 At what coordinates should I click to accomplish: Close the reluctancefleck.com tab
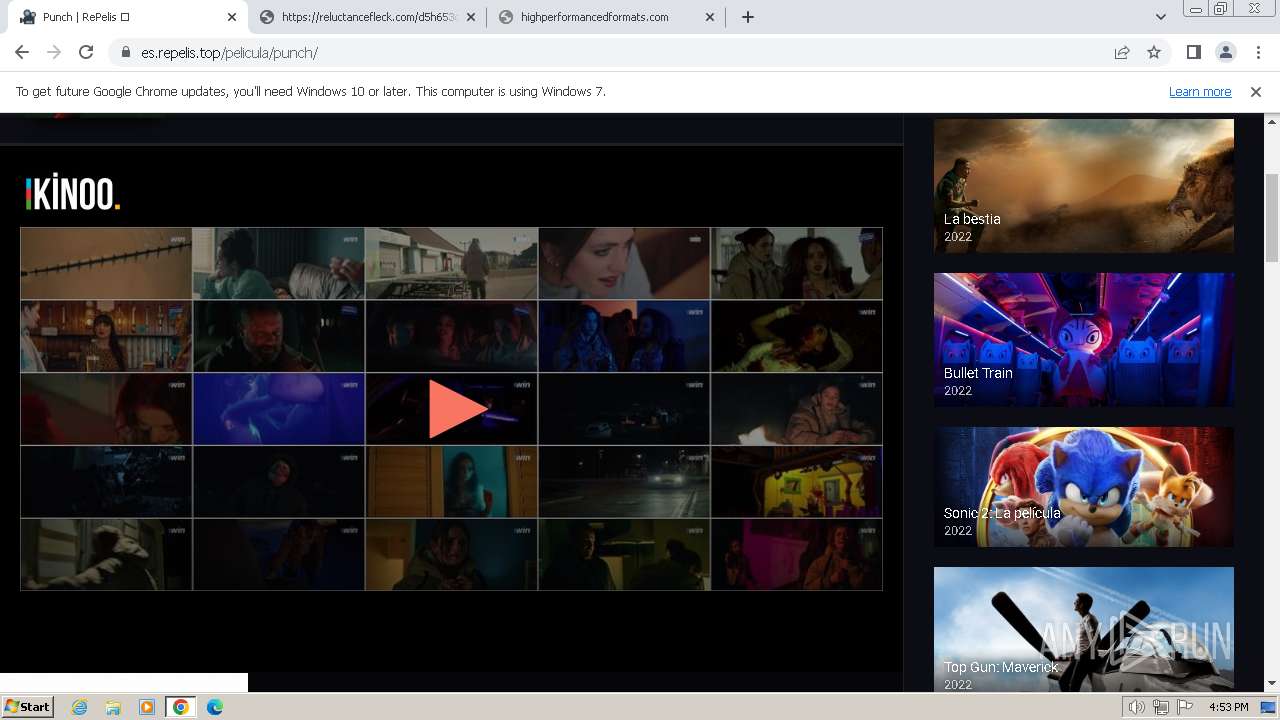471,17
